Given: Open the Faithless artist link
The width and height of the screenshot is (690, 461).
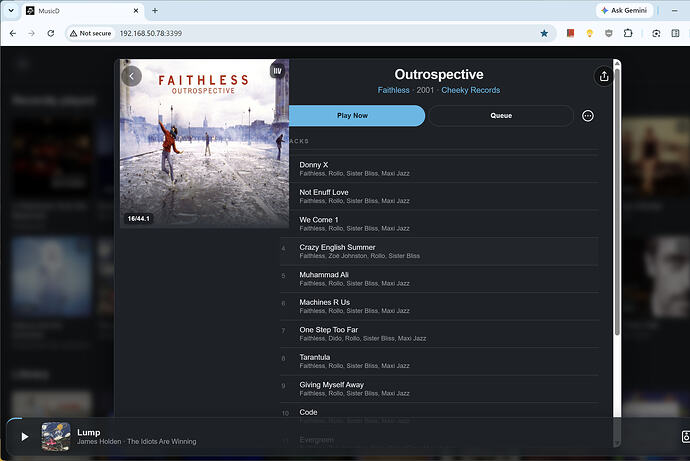Looking at the screenshot, I should pos(393,90).
